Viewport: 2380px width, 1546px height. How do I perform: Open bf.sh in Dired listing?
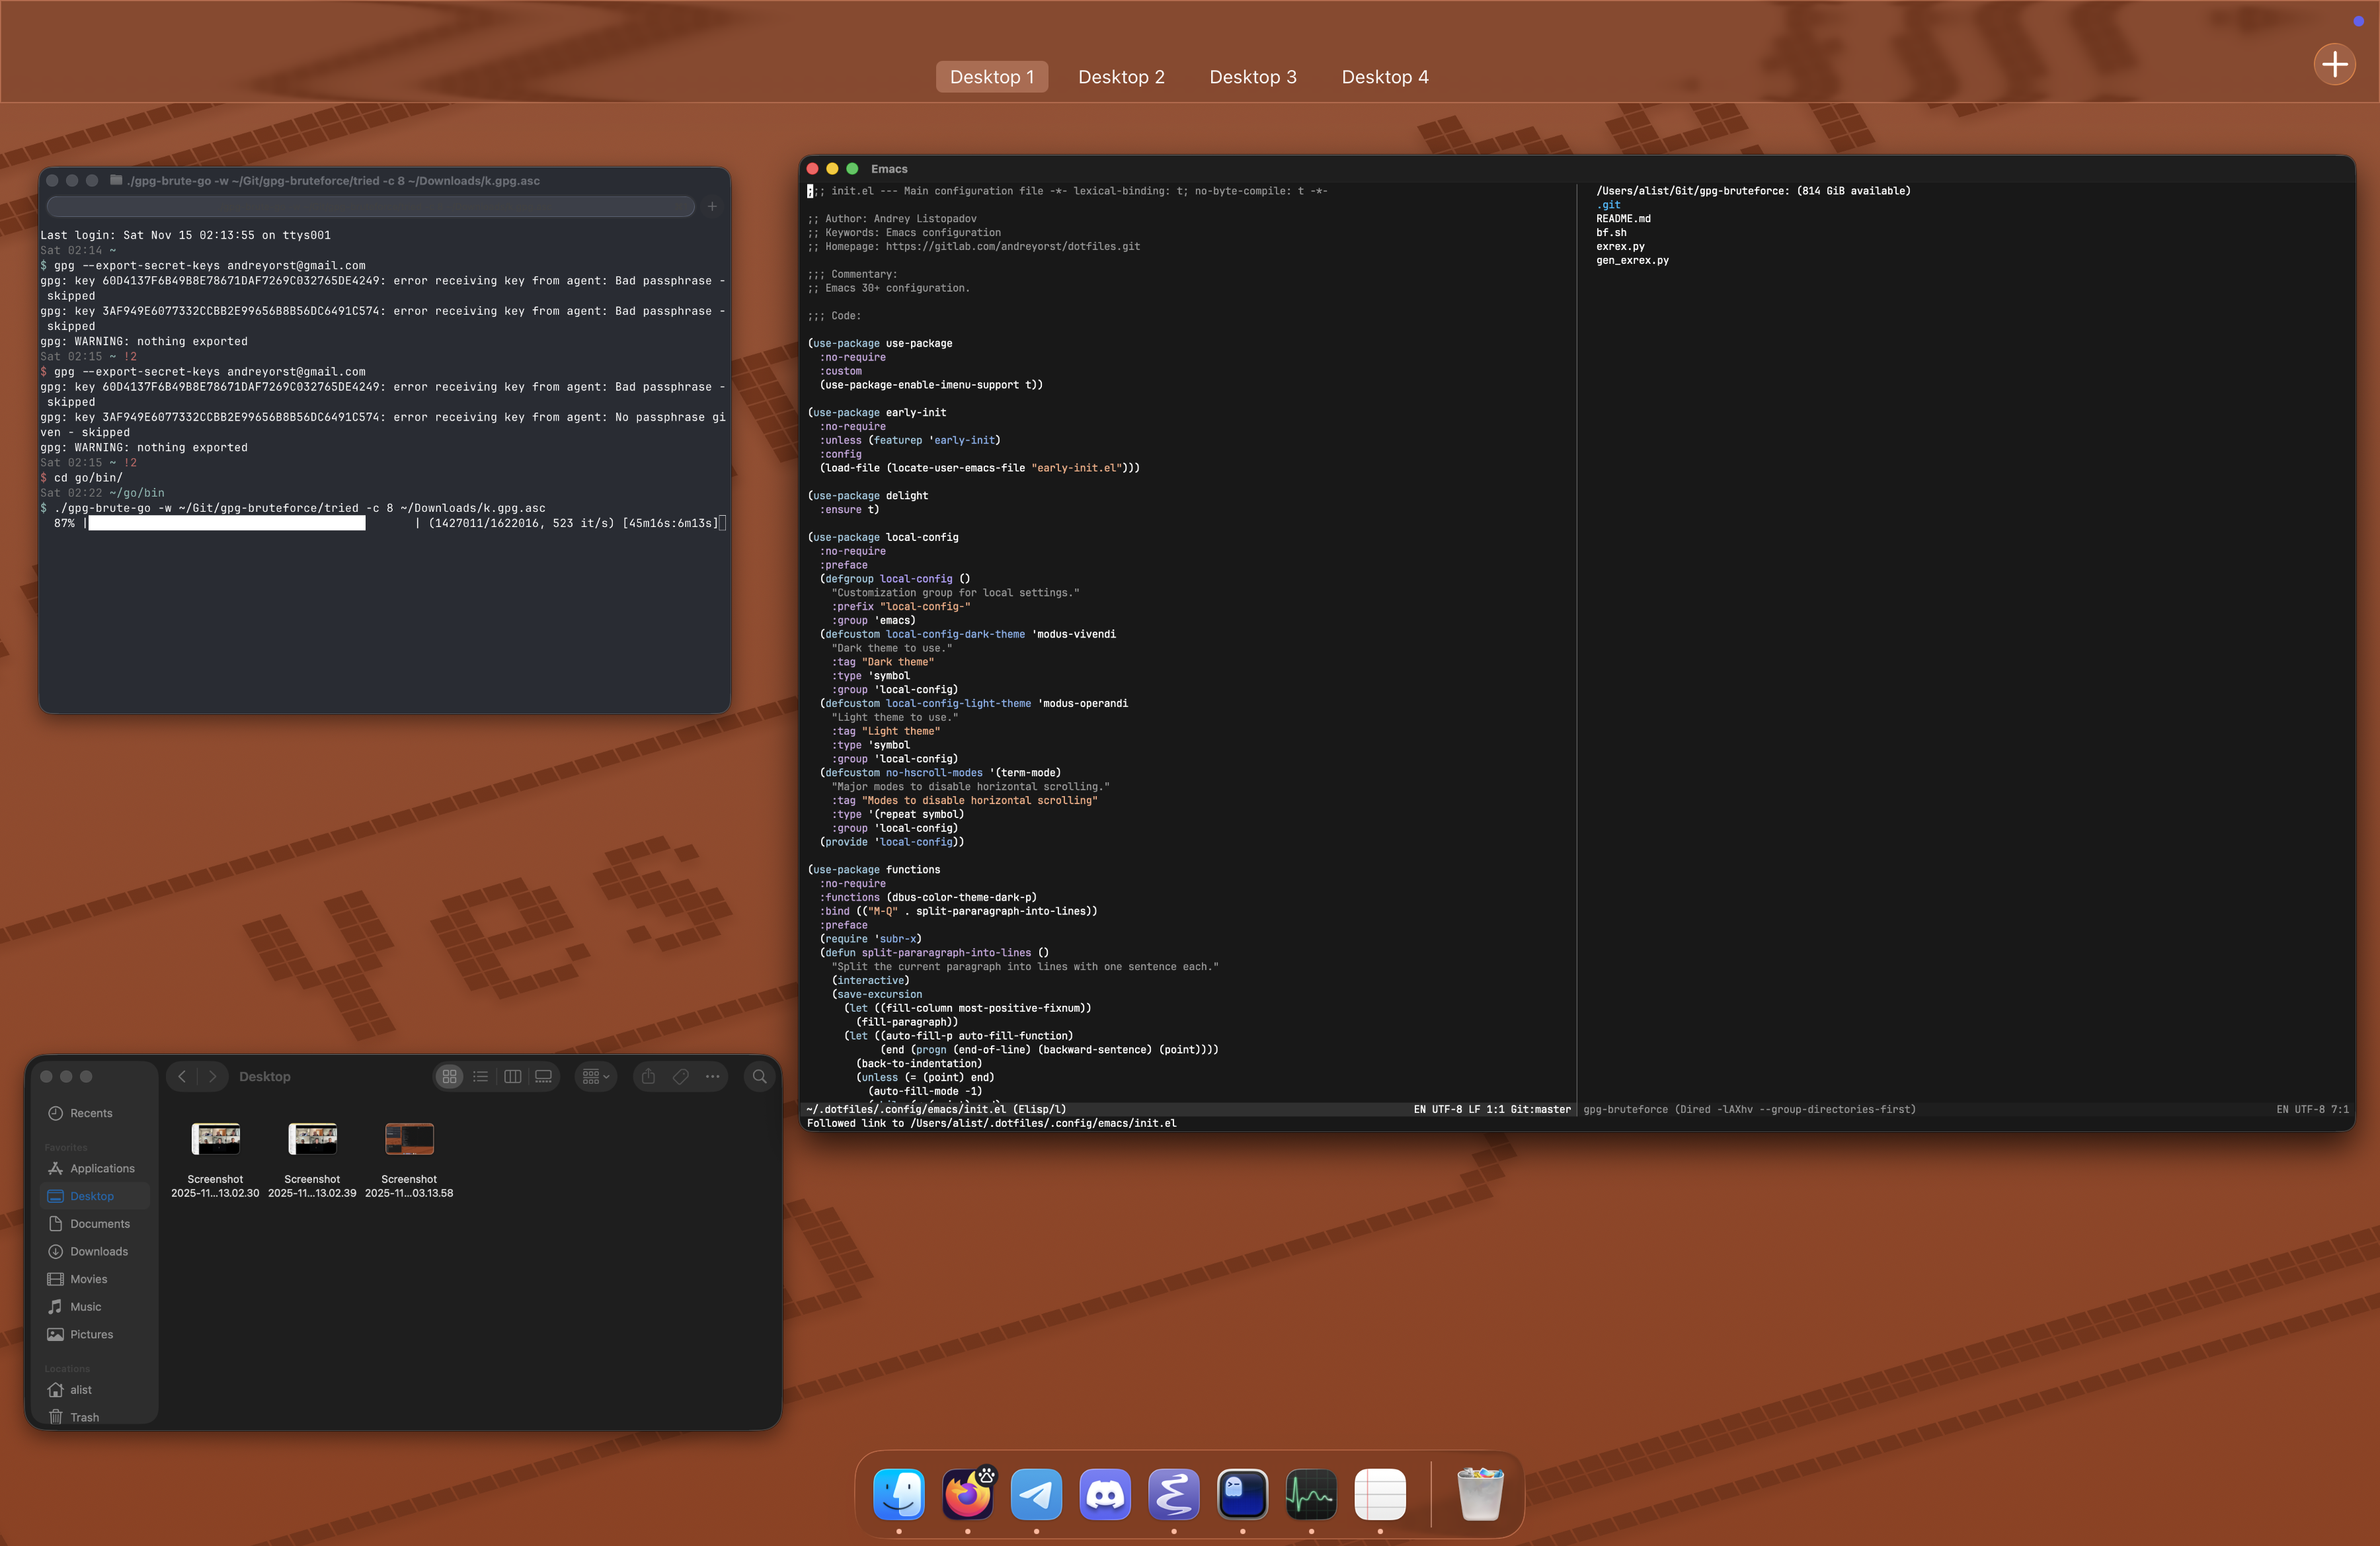[1610, 233]
